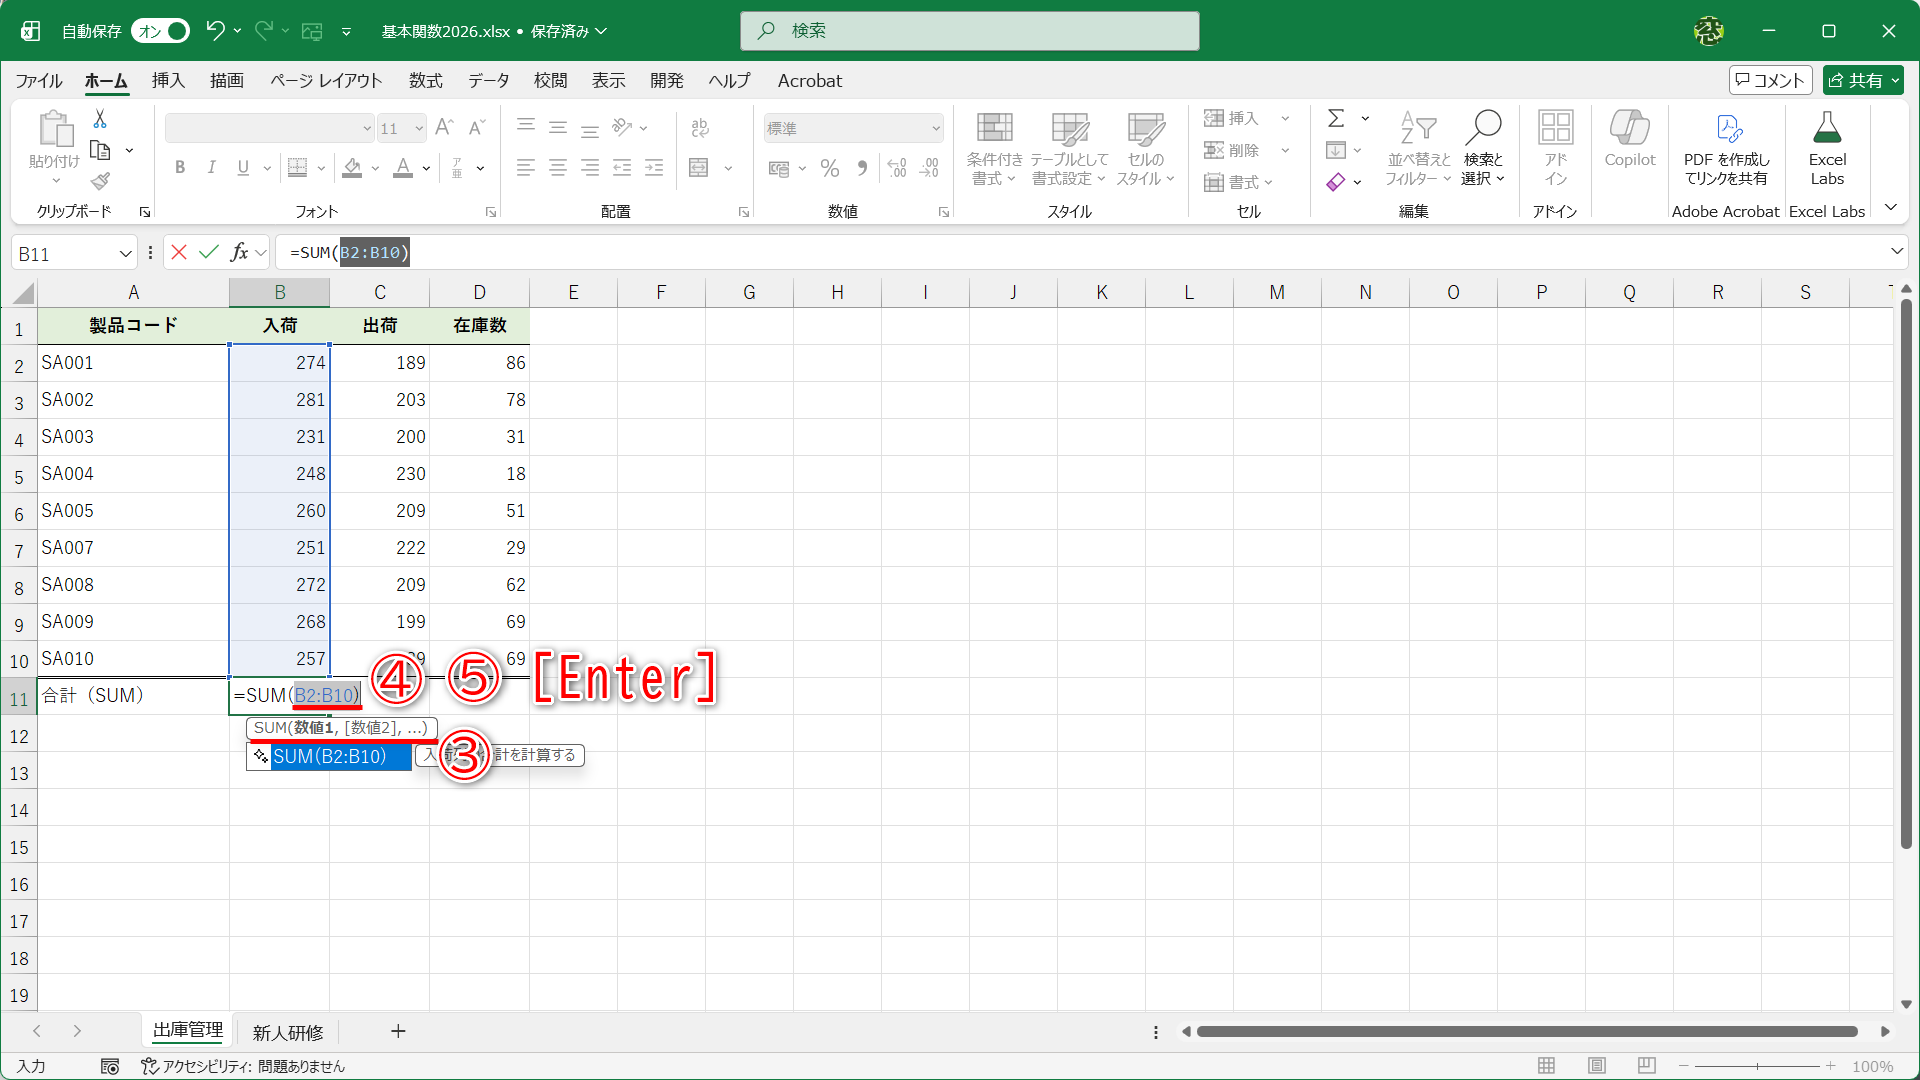Screen dimensions: 1920x1080
Task: Click the green Enter checkmark in formula bar
Action: (209, 252)
